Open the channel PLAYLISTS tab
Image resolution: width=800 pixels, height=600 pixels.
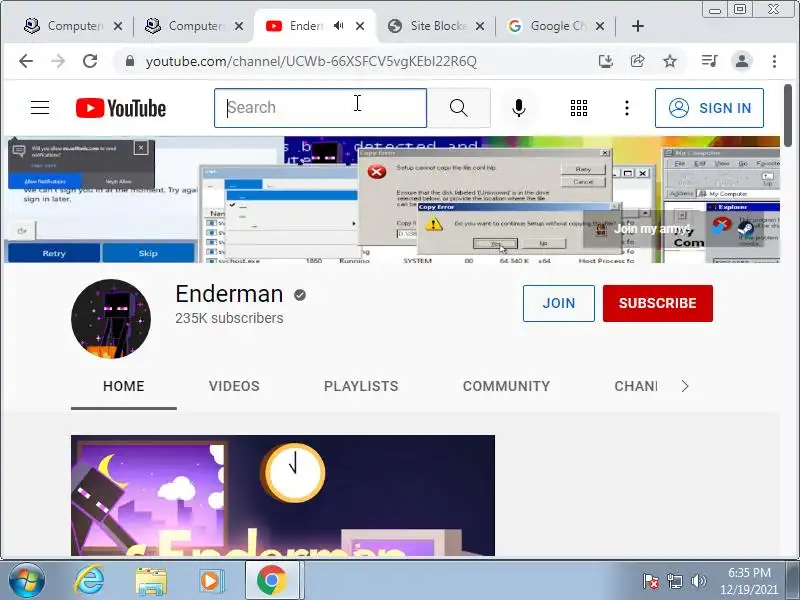click(x=361, y=386)
